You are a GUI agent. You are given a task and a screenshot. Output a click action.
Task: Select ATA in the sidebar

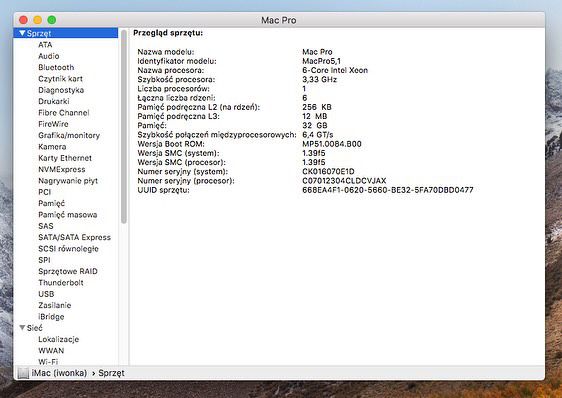pos(45,45)
